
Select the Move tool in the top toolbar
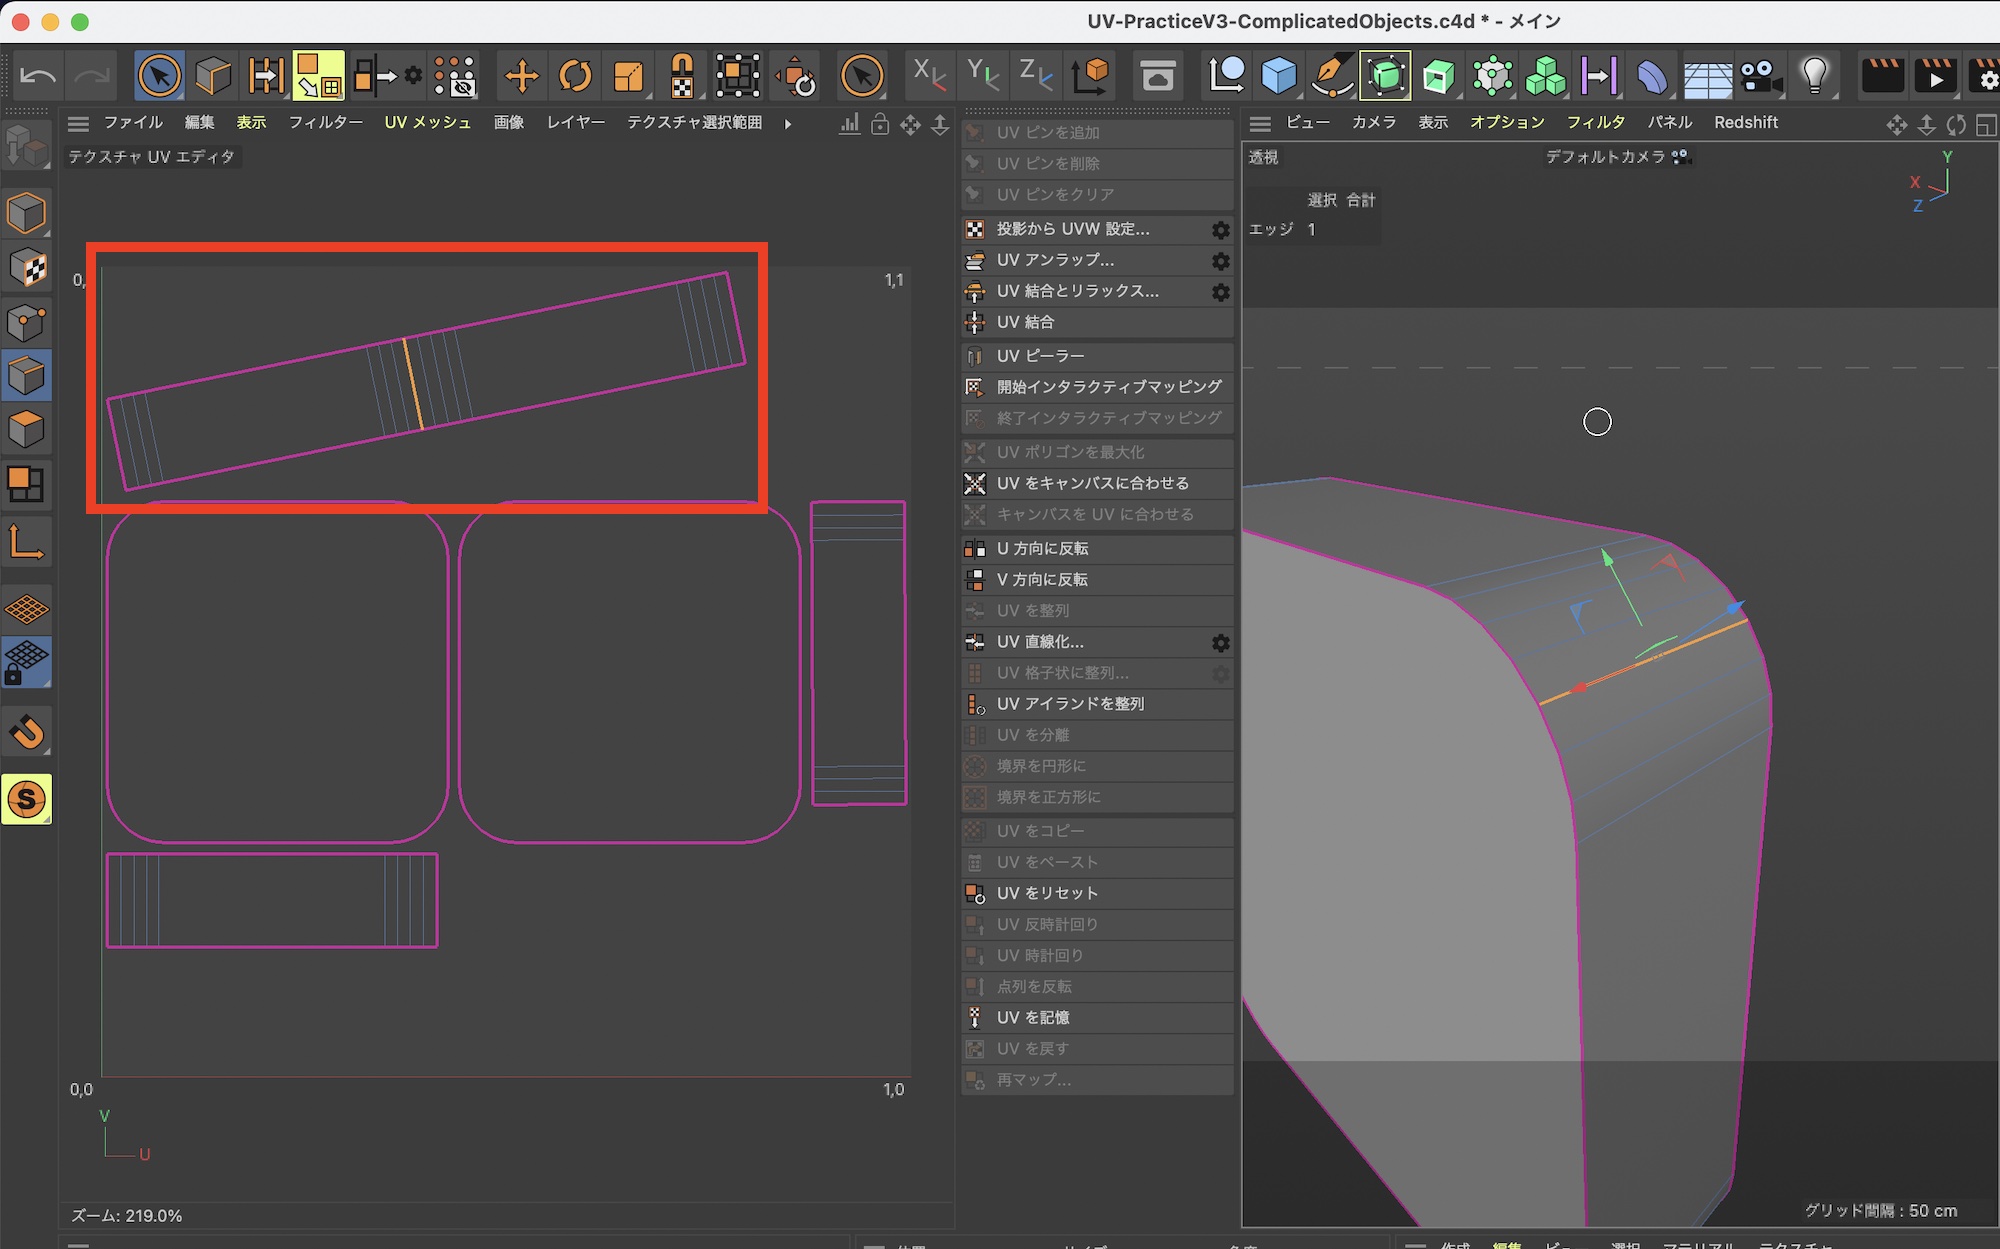(521, 76)
